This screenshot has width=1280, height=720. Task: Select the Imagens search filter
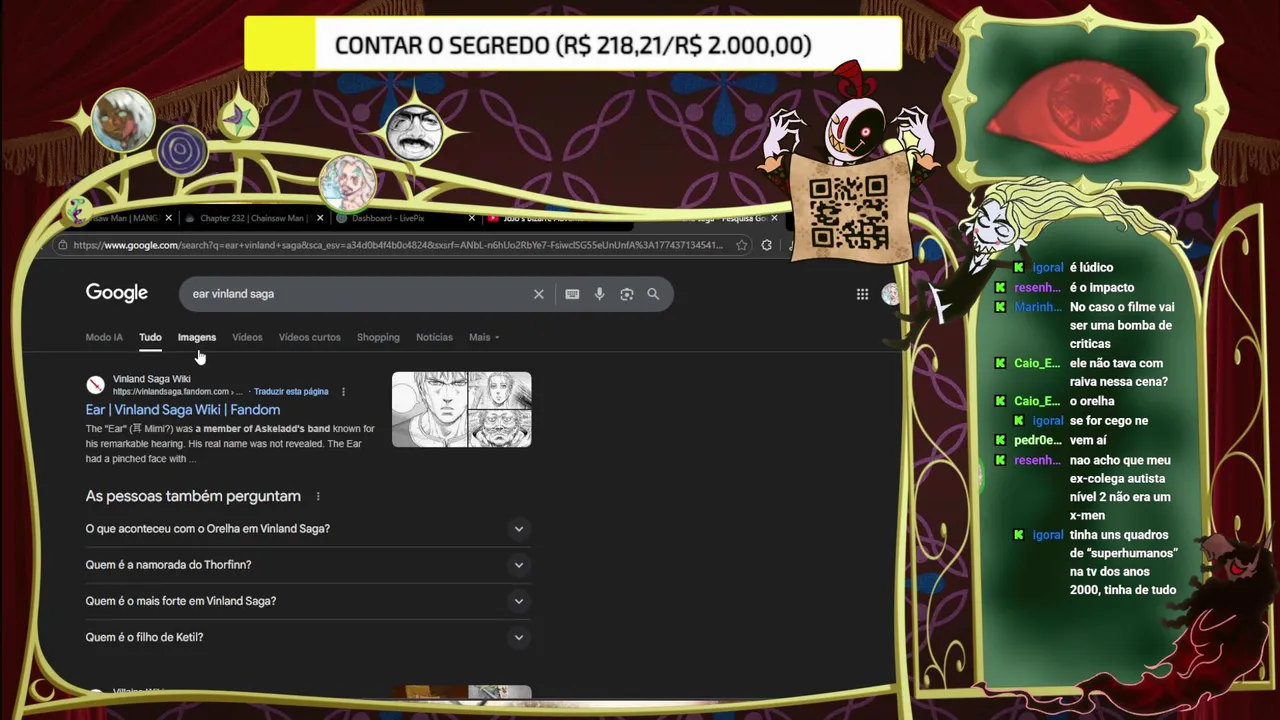197,337
